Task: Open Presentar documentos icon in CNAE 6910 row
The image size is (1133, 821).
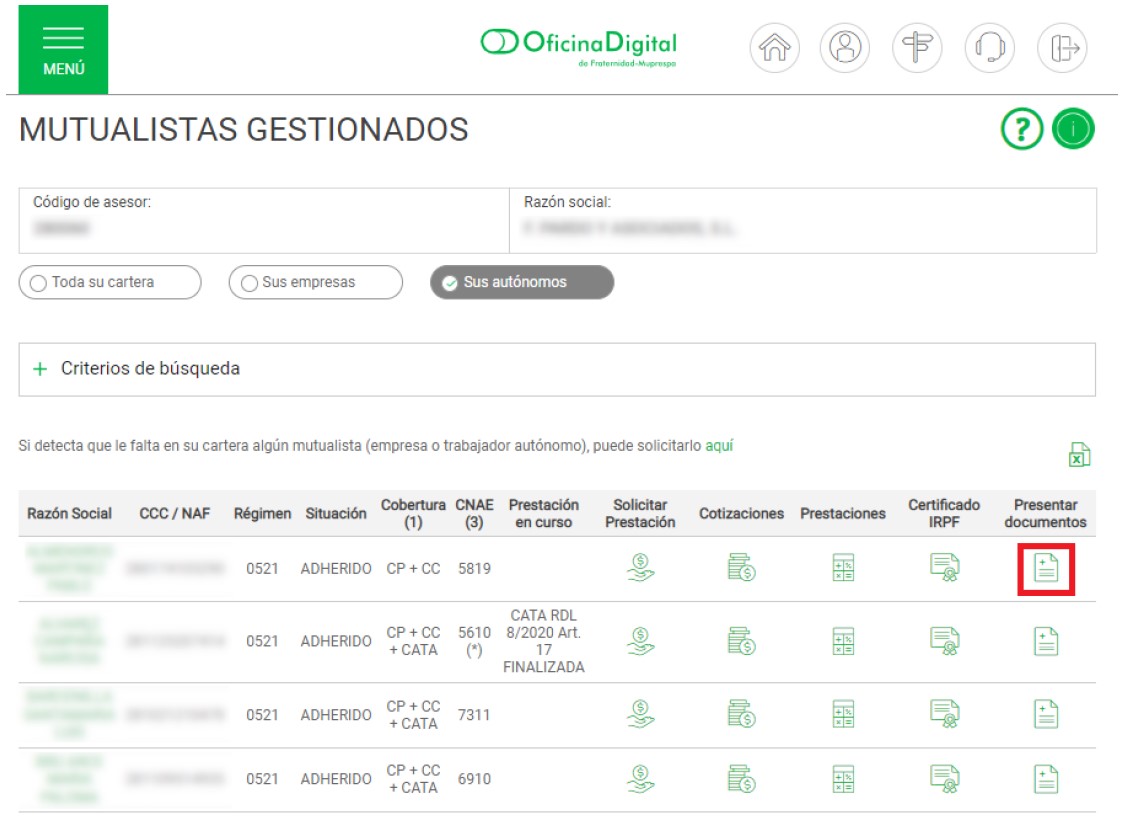Action: 1046,780
